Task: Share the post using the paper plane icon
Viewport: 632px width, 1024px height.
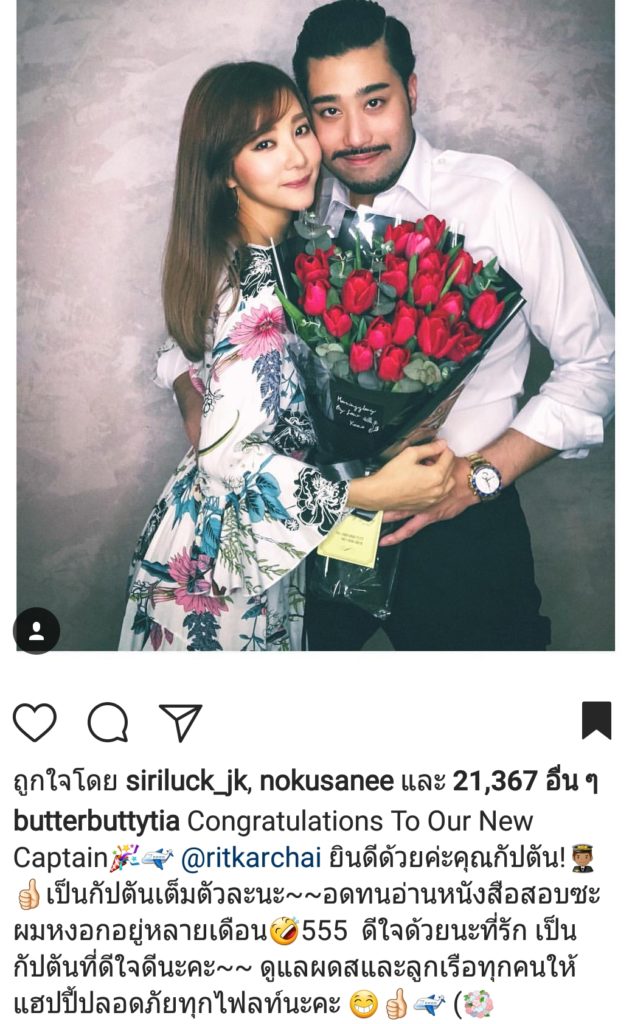Action: 181,722
